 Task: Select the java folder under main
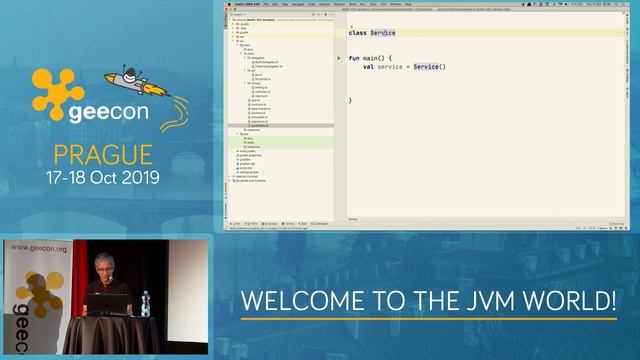click(249, 49)
